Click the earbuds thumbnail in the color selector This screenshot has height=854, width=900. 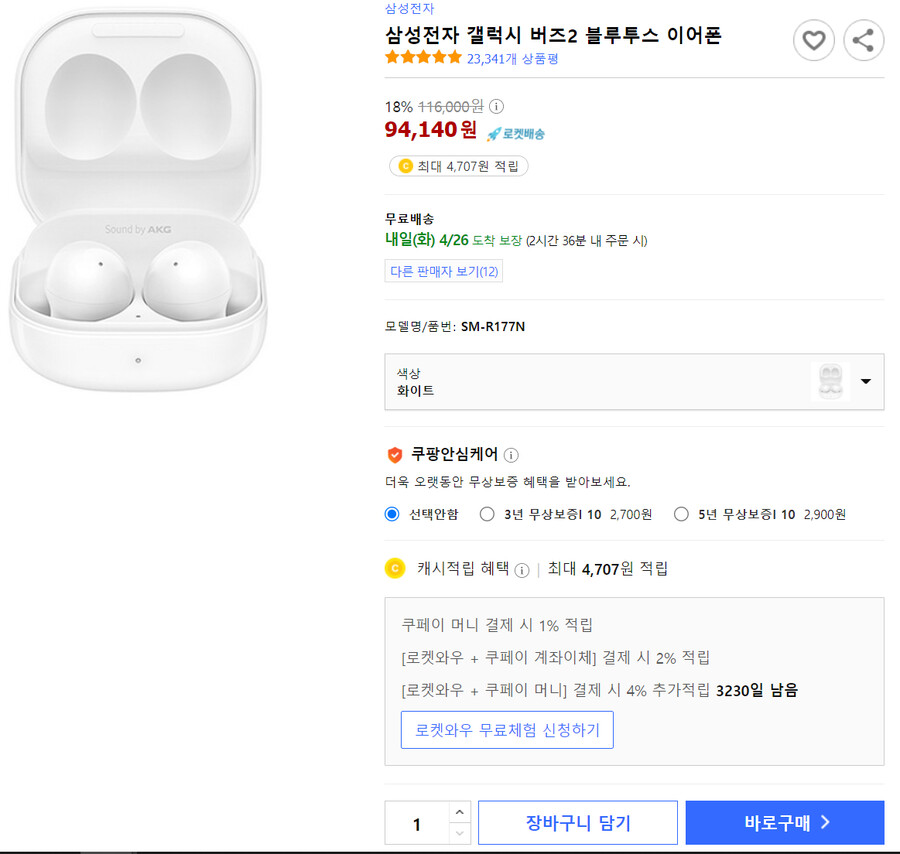tap(831, 382)
